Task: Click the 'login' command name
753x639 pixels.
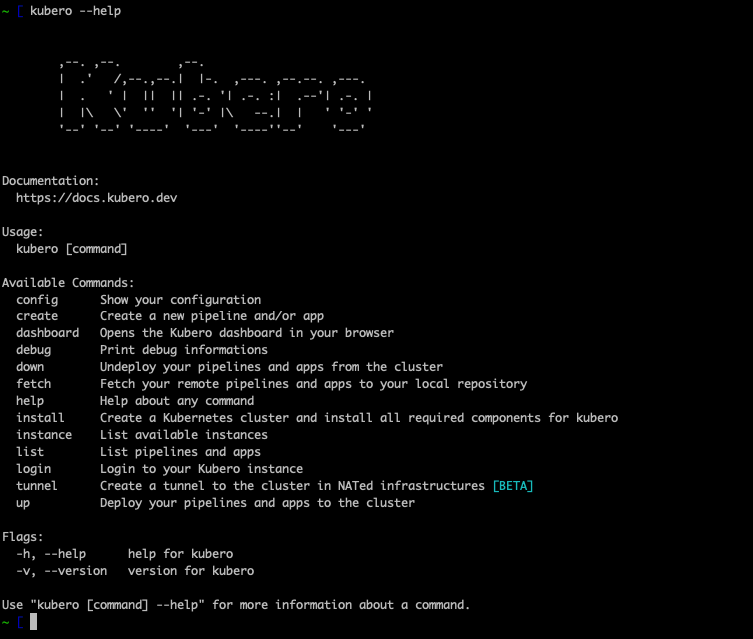Action: coord(34,469)
